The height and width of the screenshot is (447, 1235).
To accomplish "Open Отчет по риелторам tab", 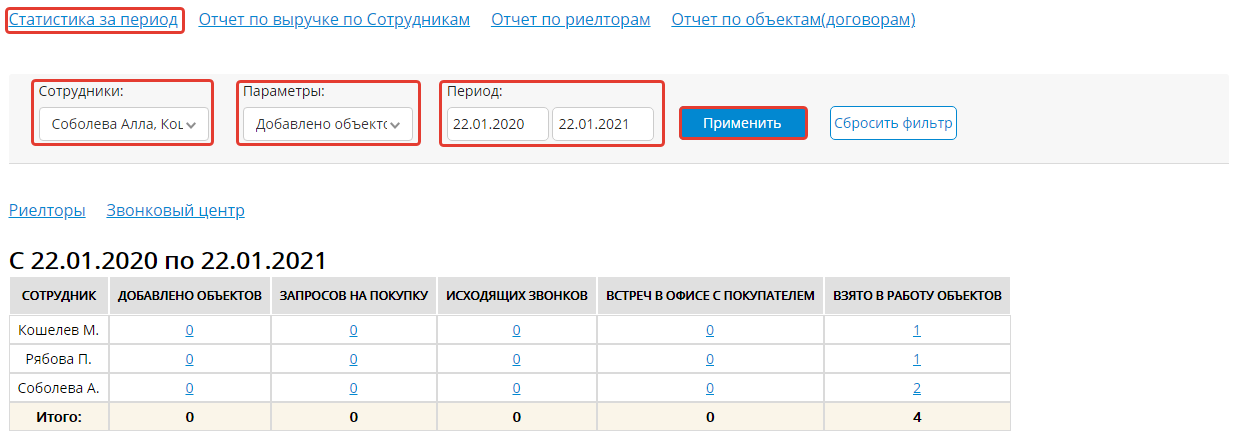I will [570, 19].
